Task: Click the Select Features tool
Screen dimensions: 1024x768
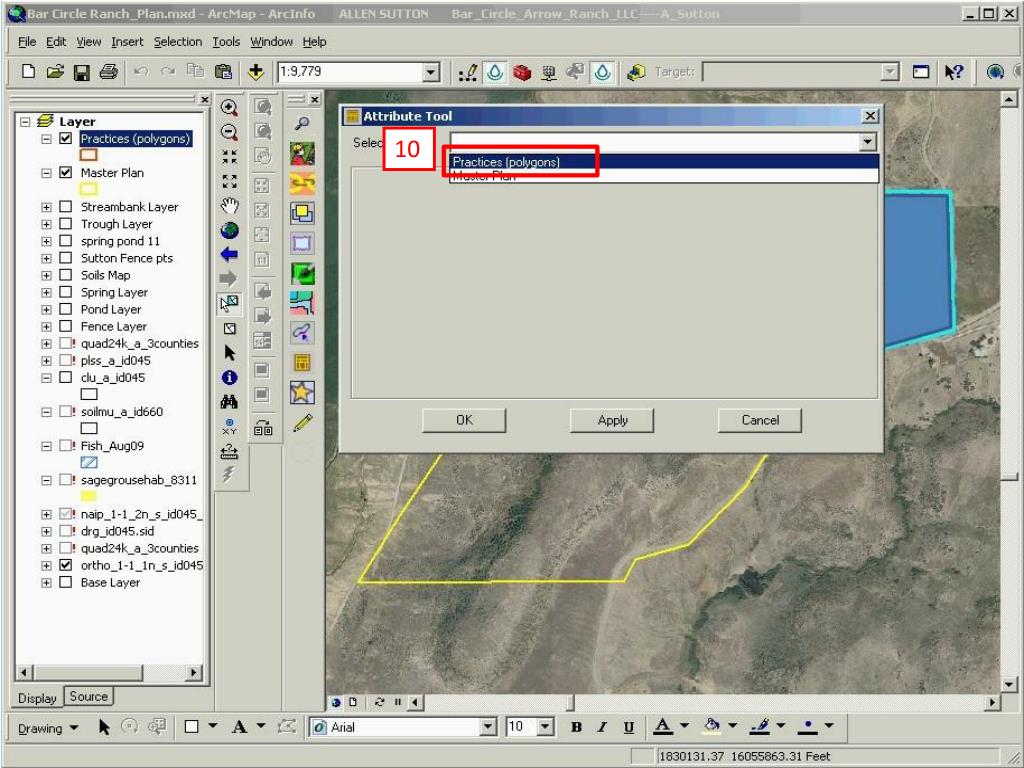Action: pos(229,304)
